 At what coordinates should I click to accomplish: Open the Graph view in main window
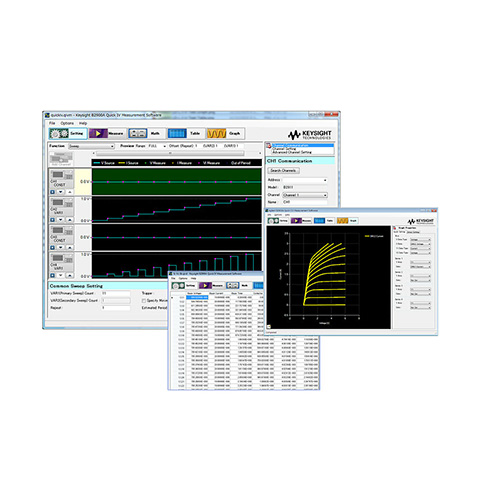pyautogui.click(x=225, y=133)
